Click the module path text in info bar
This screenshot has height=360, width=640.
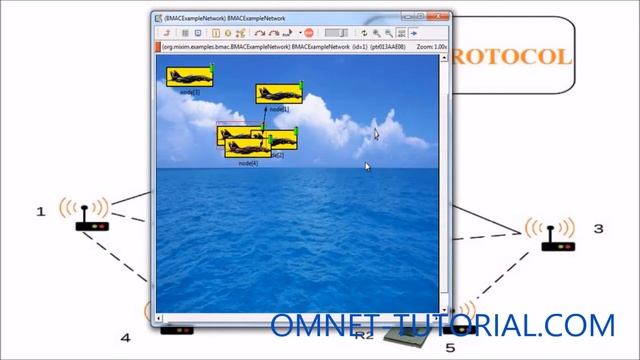pos(284,47)
